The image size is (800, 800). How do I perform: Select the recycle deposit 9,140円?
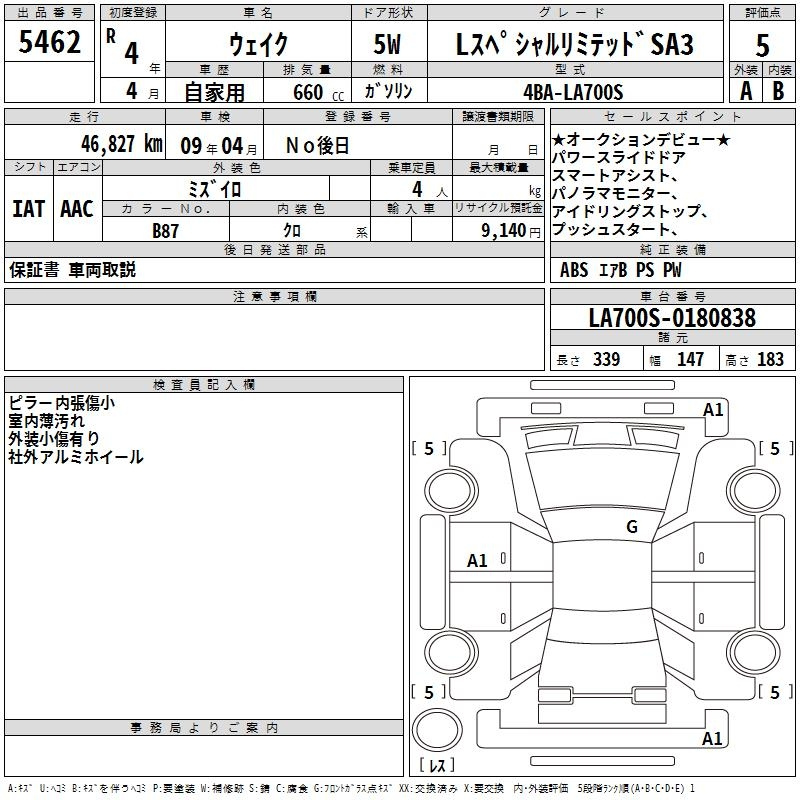tap(511, 231)
